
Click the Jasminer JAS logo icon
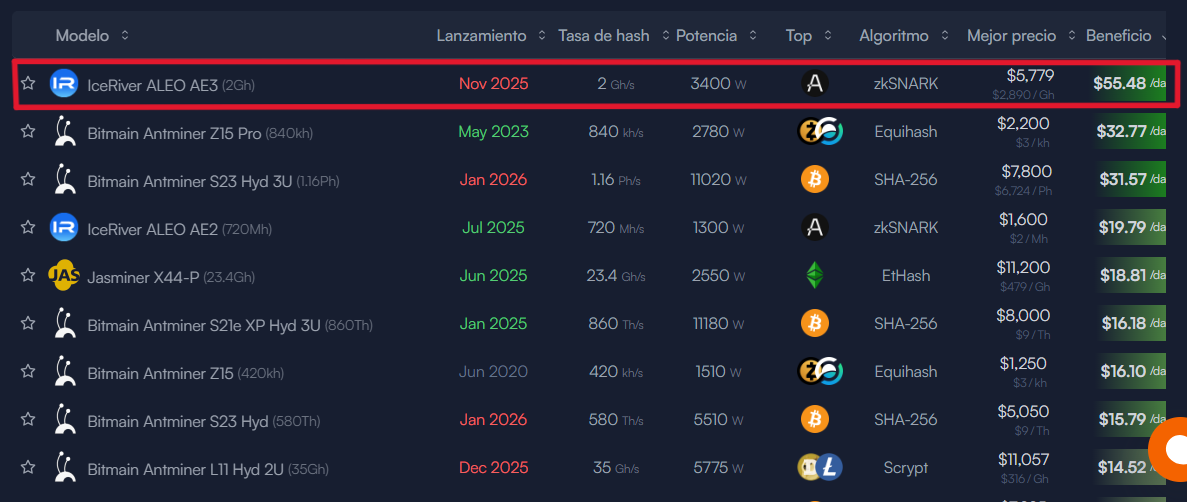click(x=64, y=276)
